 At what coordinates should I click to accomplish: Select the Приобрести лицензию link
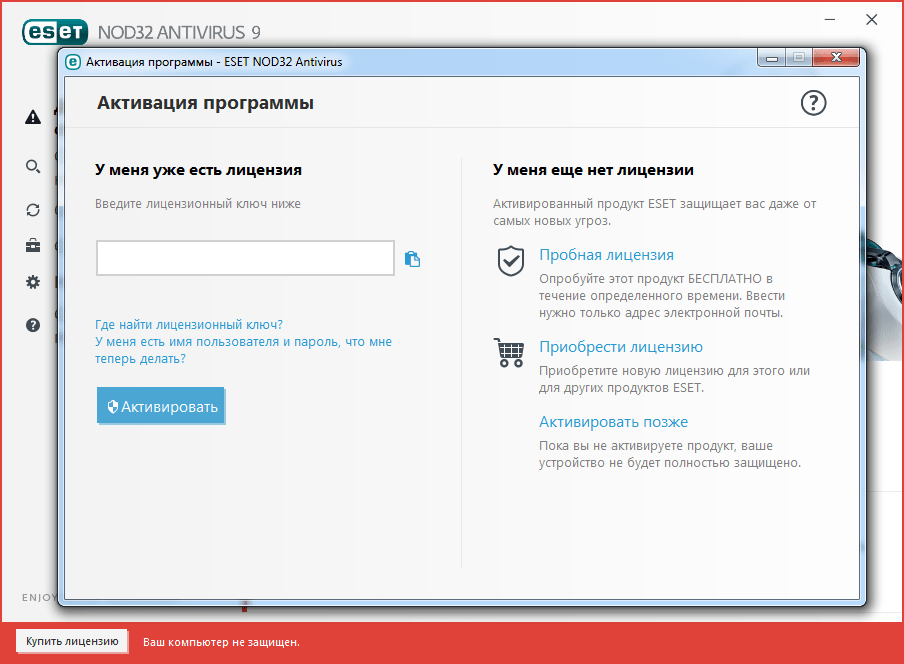[x=620, y=347]
